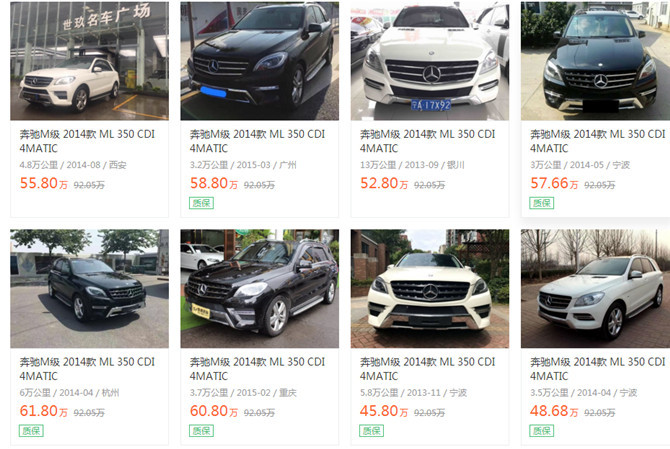
Task: Open the black Mercedes photo from 广州
Action: pos(259,61)
